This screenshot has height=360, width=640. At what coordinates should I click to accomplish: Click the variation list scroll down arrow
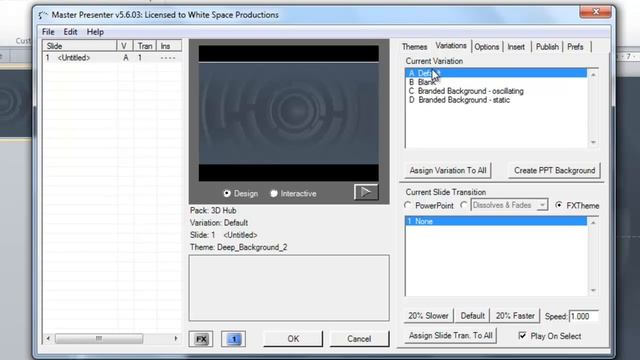coord(593,142)
